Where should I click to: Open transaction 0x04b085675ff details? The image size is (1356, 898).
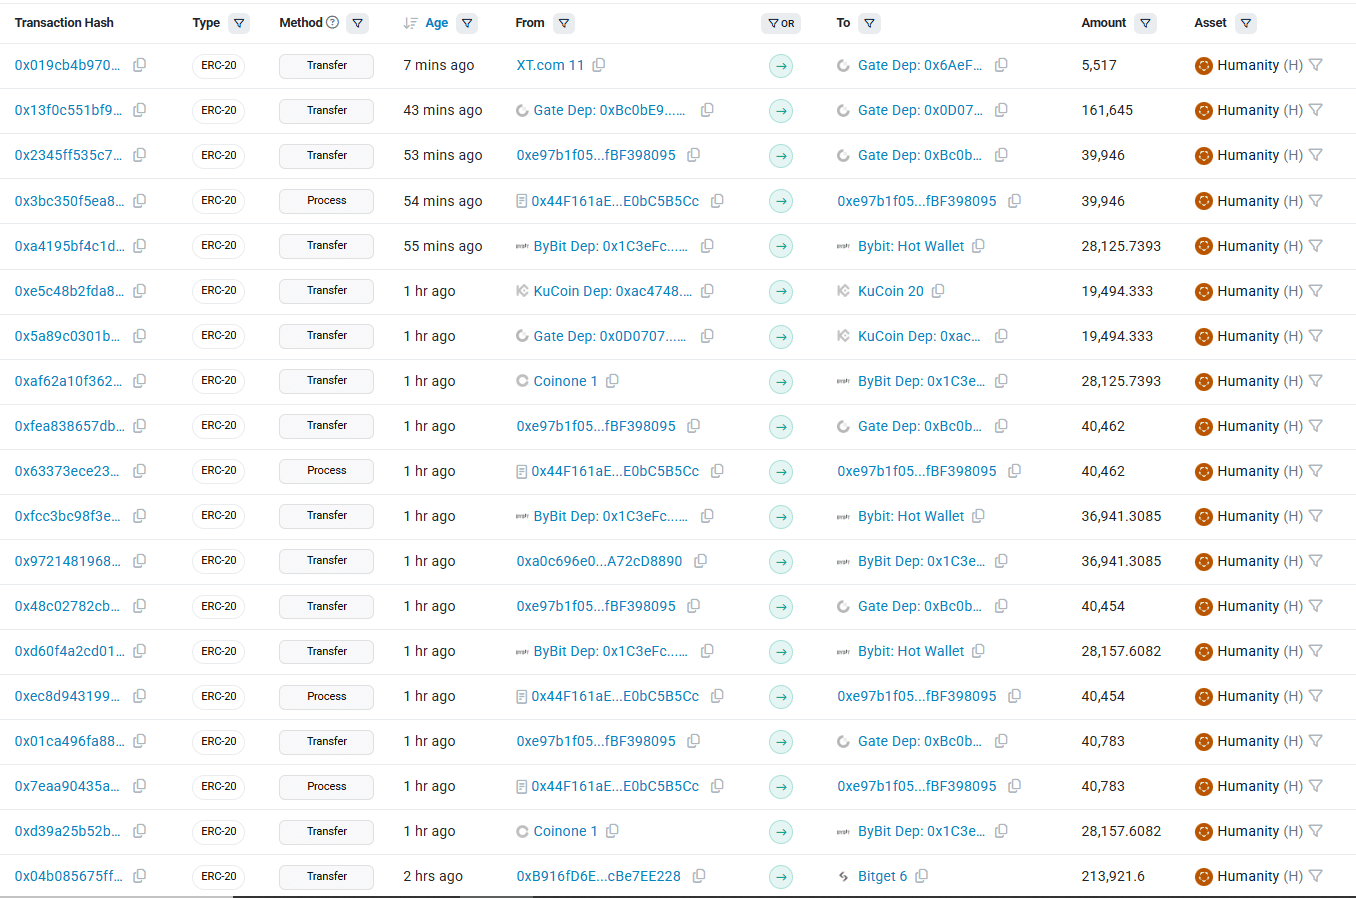[x=68, y=876]
